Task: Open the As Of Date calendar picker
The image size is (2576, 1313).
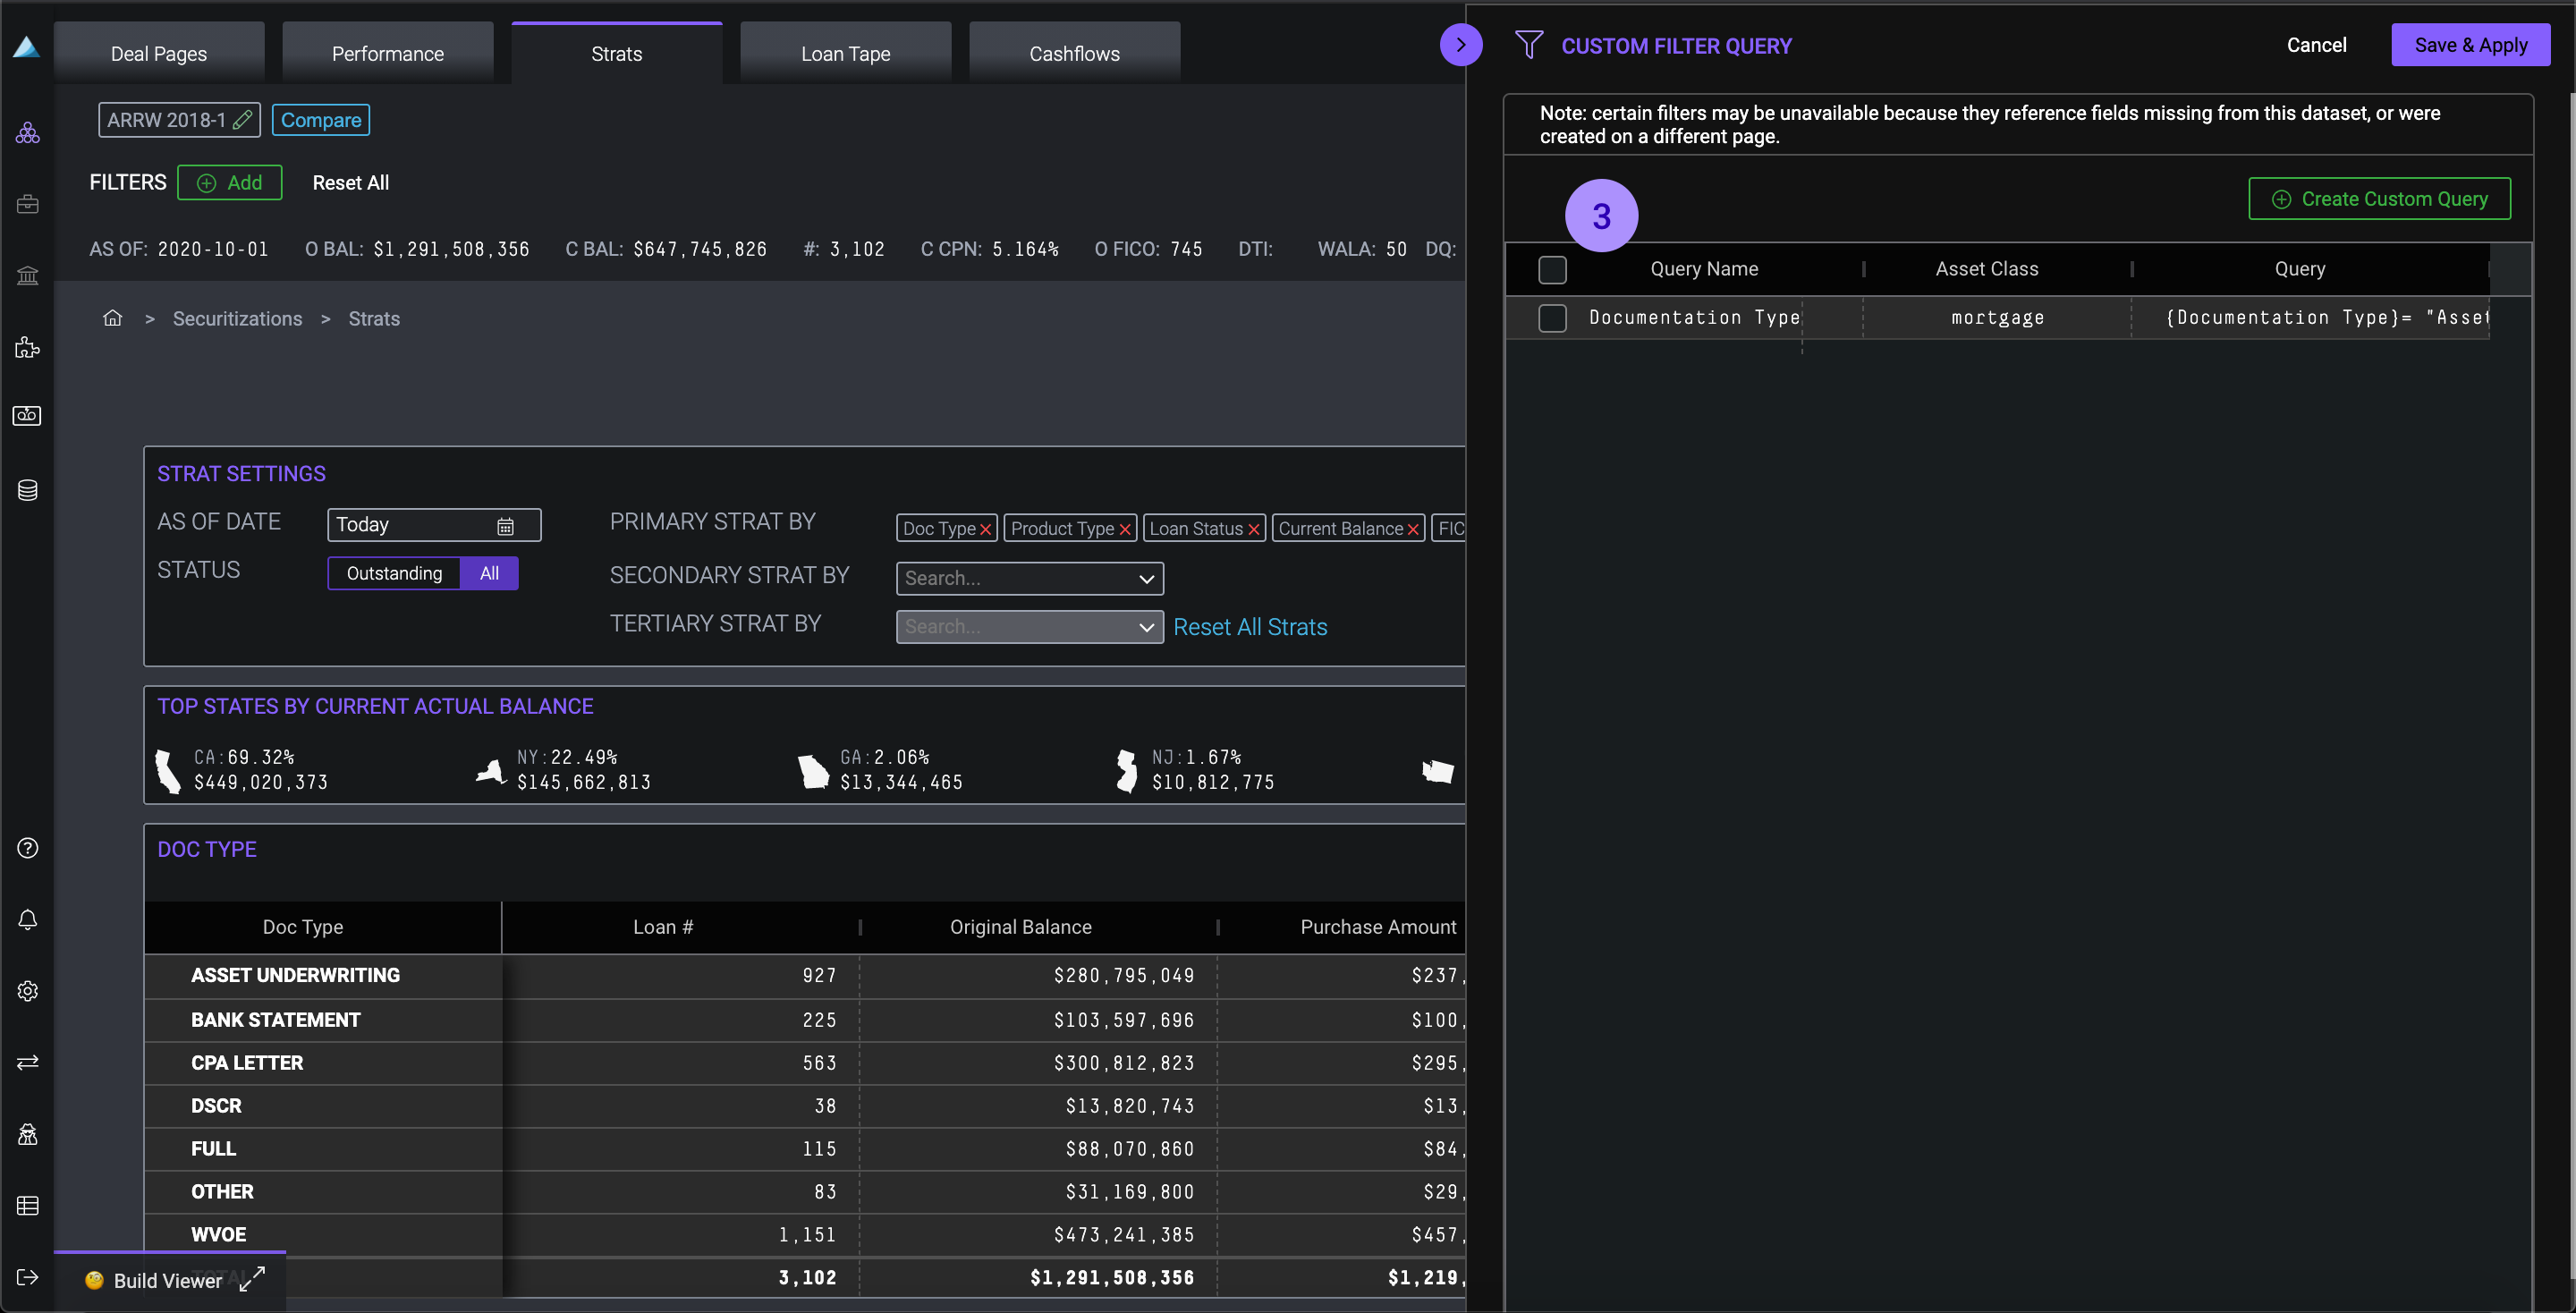Action: pos(505,525)
